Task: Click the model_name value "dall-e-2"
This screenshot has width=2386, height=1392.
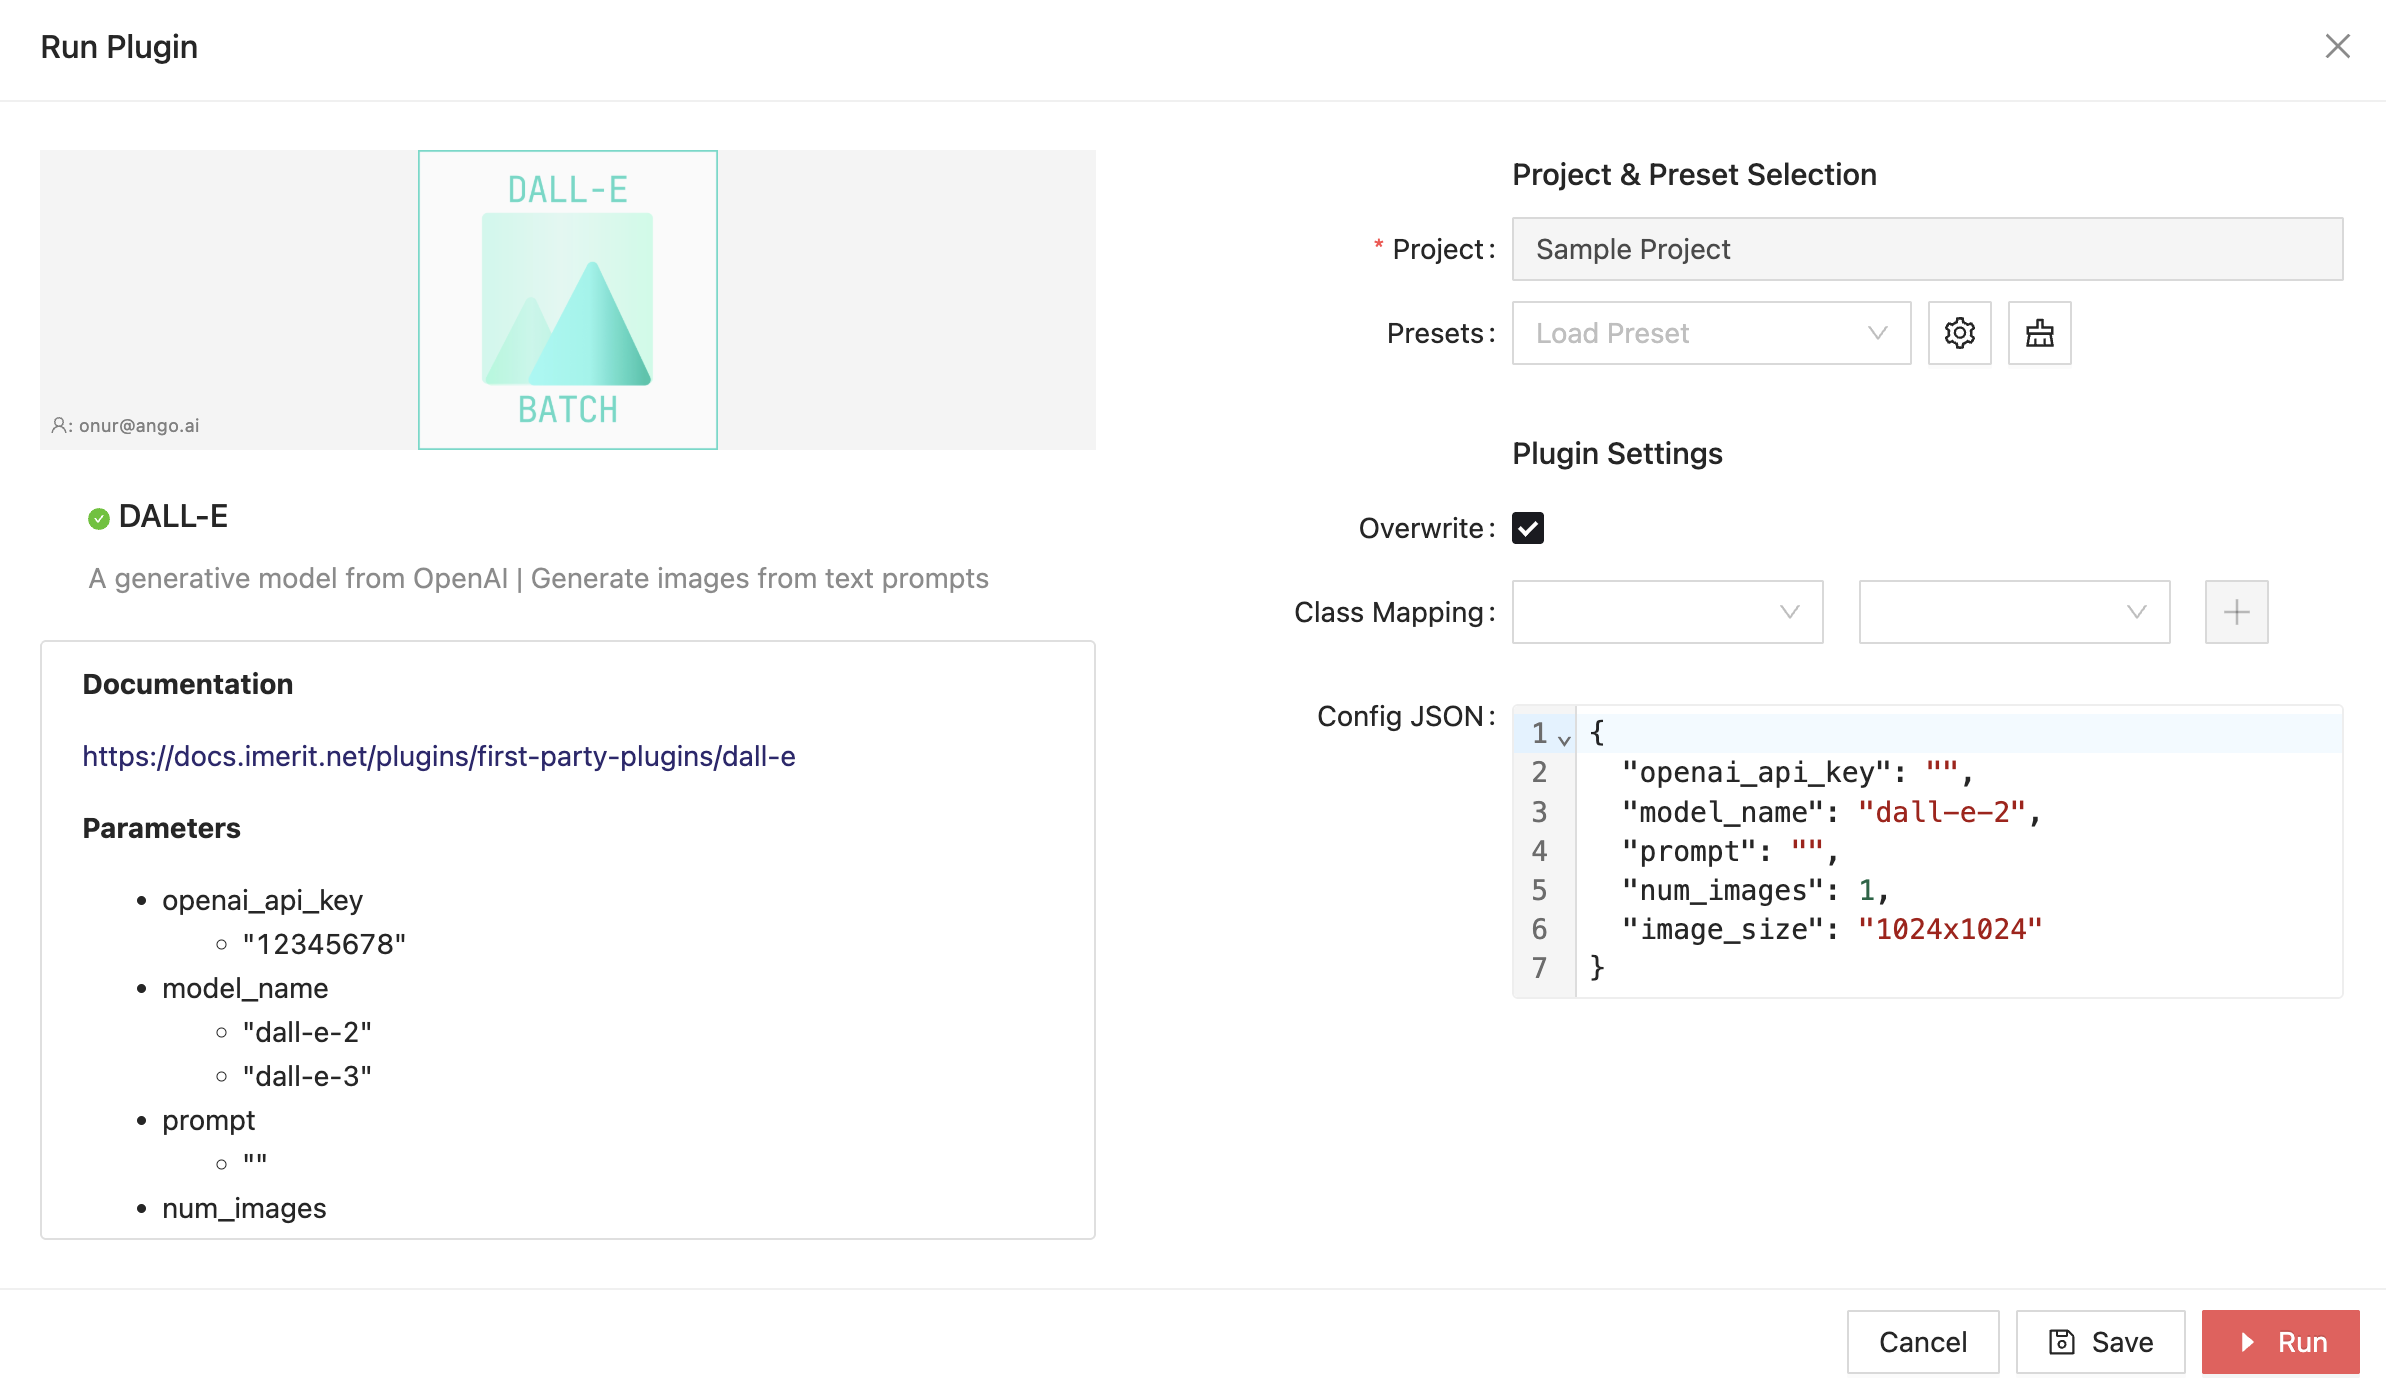Action: coord(1941,812)
